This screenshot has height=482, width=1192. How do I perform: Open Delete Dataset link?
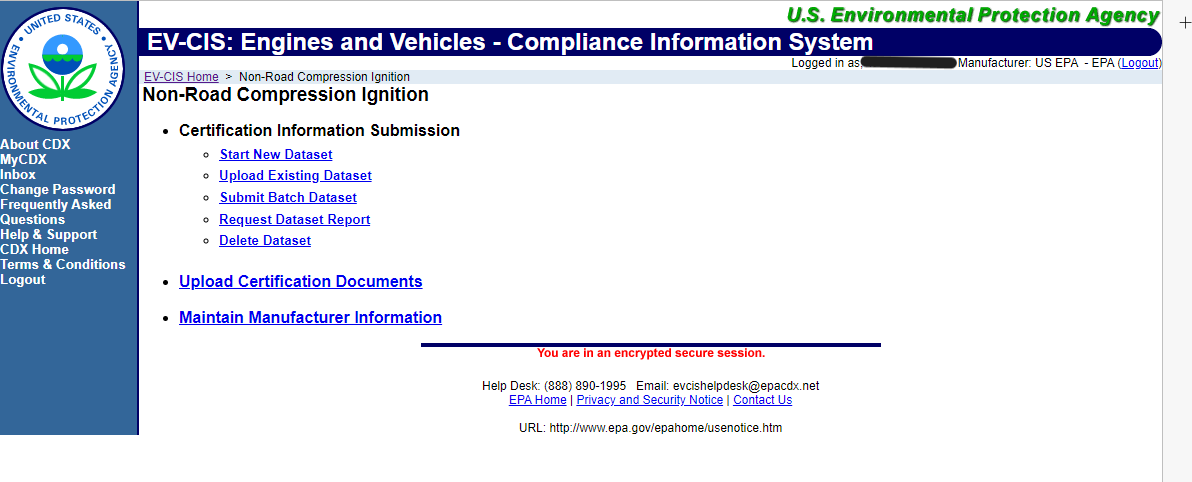(x=265, y=241)
